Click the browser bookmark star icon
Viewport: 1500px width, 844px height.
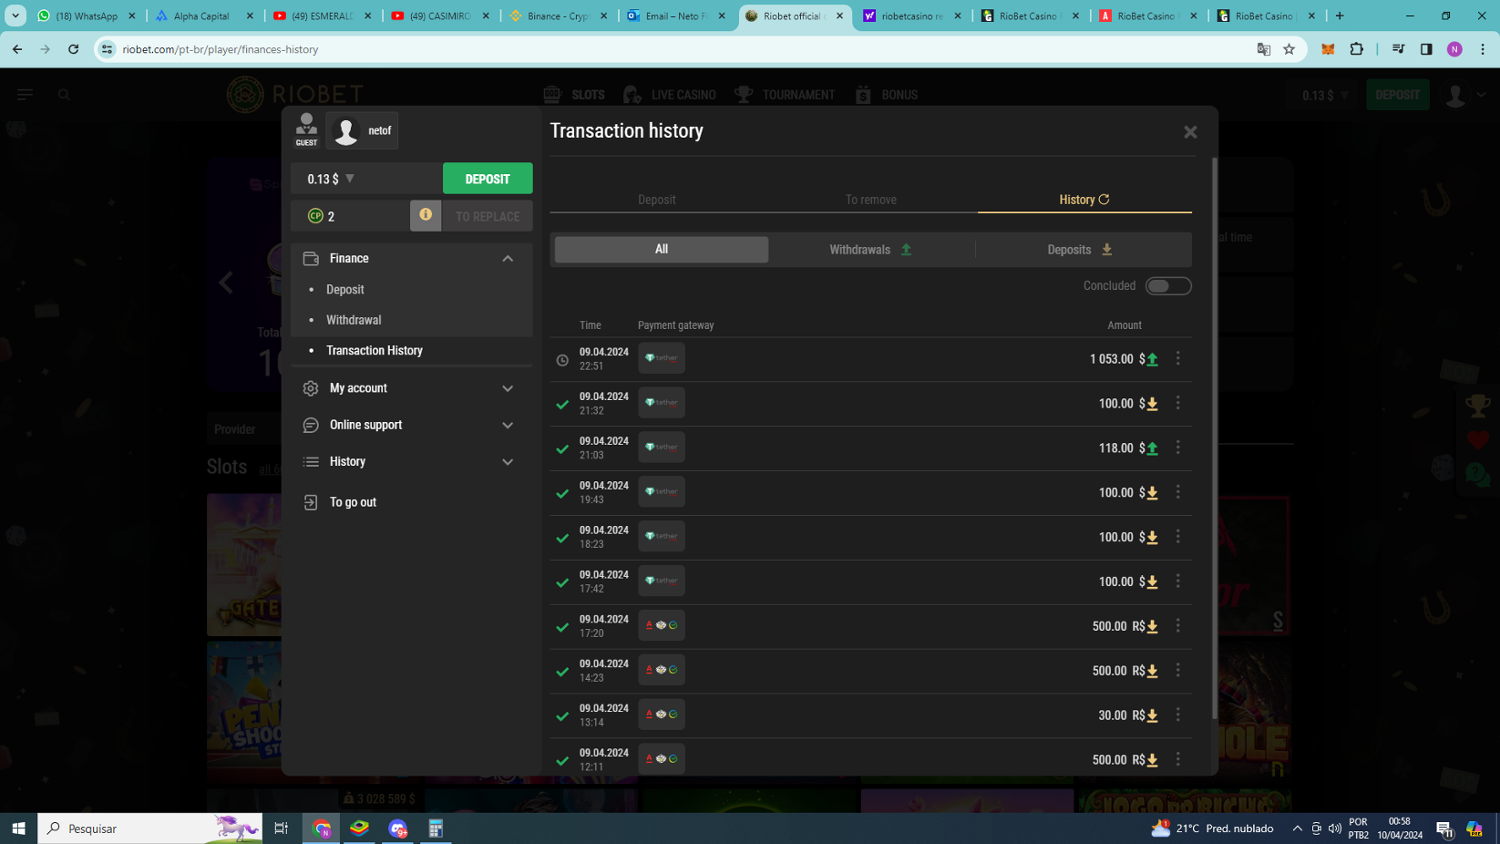(x=1289, y=49)
